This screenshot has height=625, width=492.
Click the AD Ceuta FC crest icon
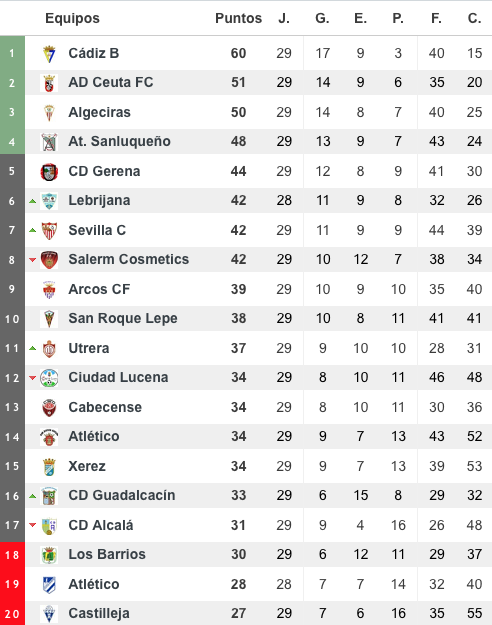click(49, 83)
